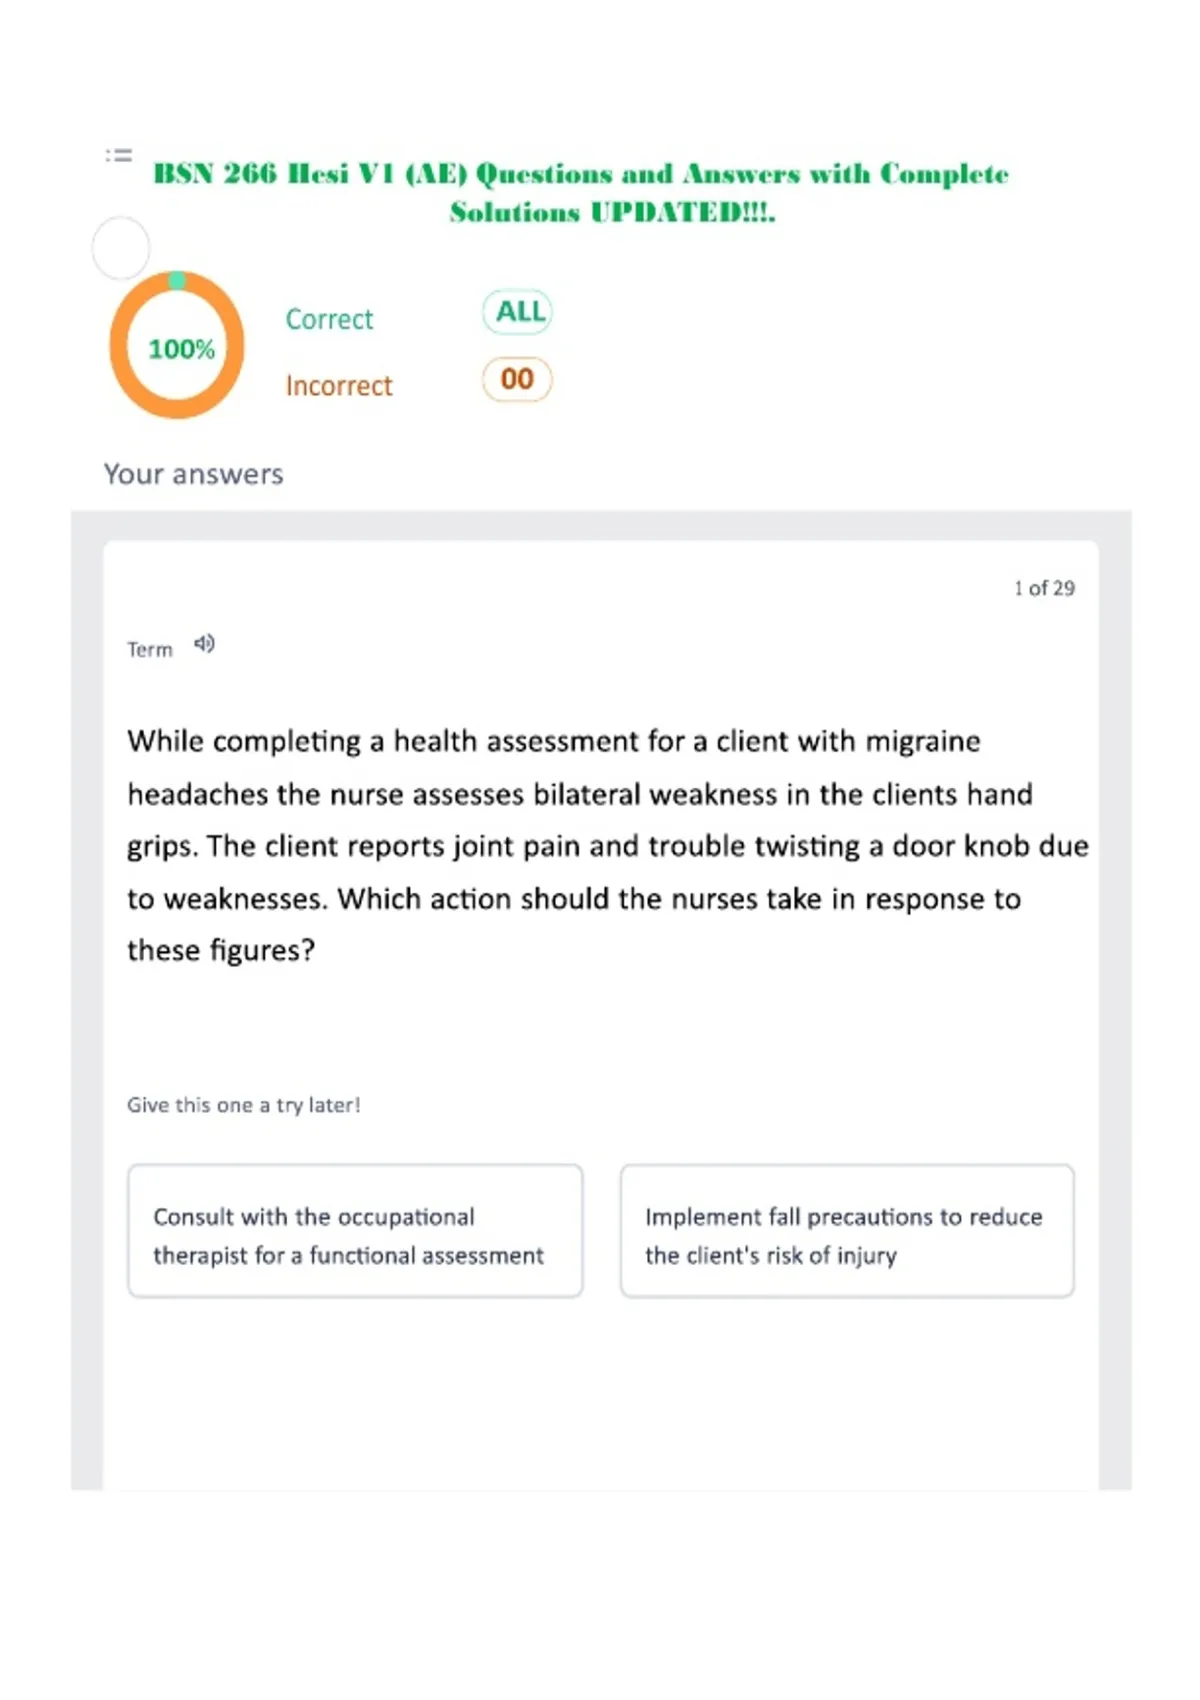Click the Give this one a try later message
This screenshot has height=1700, width=1200.
(243, 1105)
